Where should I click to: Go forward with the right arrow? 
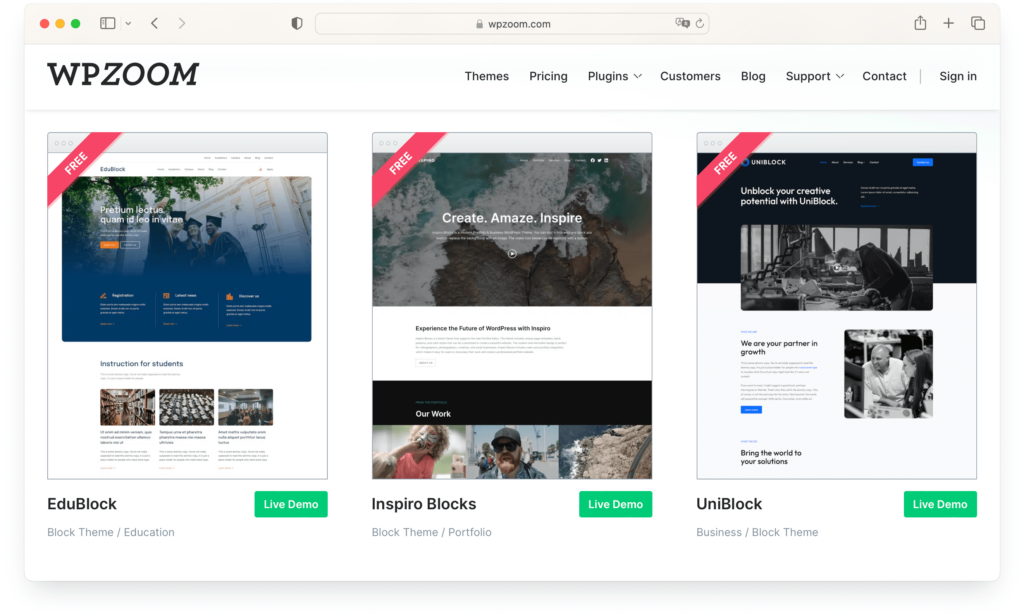(x=182, y=24)
